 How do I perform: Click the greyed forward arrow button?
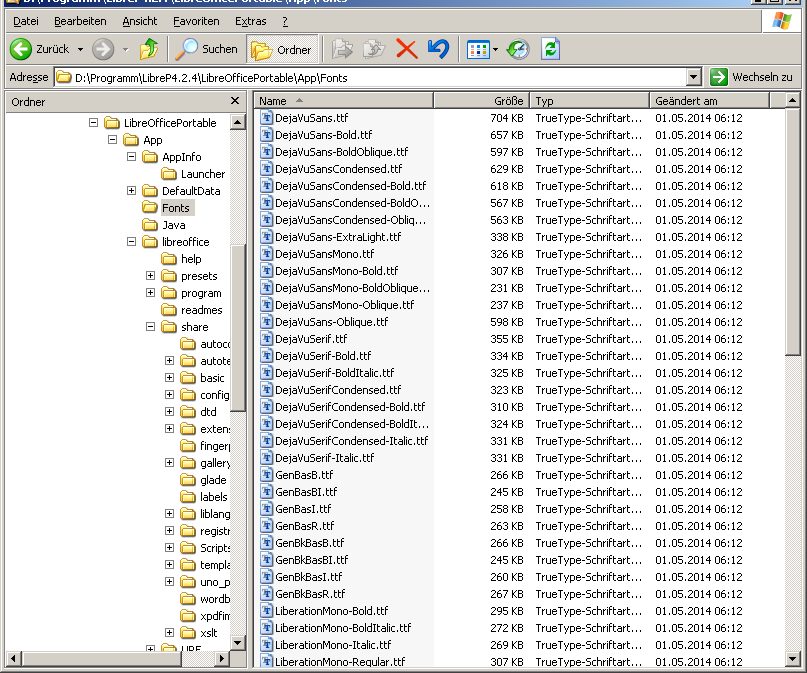tap(103, 49)
